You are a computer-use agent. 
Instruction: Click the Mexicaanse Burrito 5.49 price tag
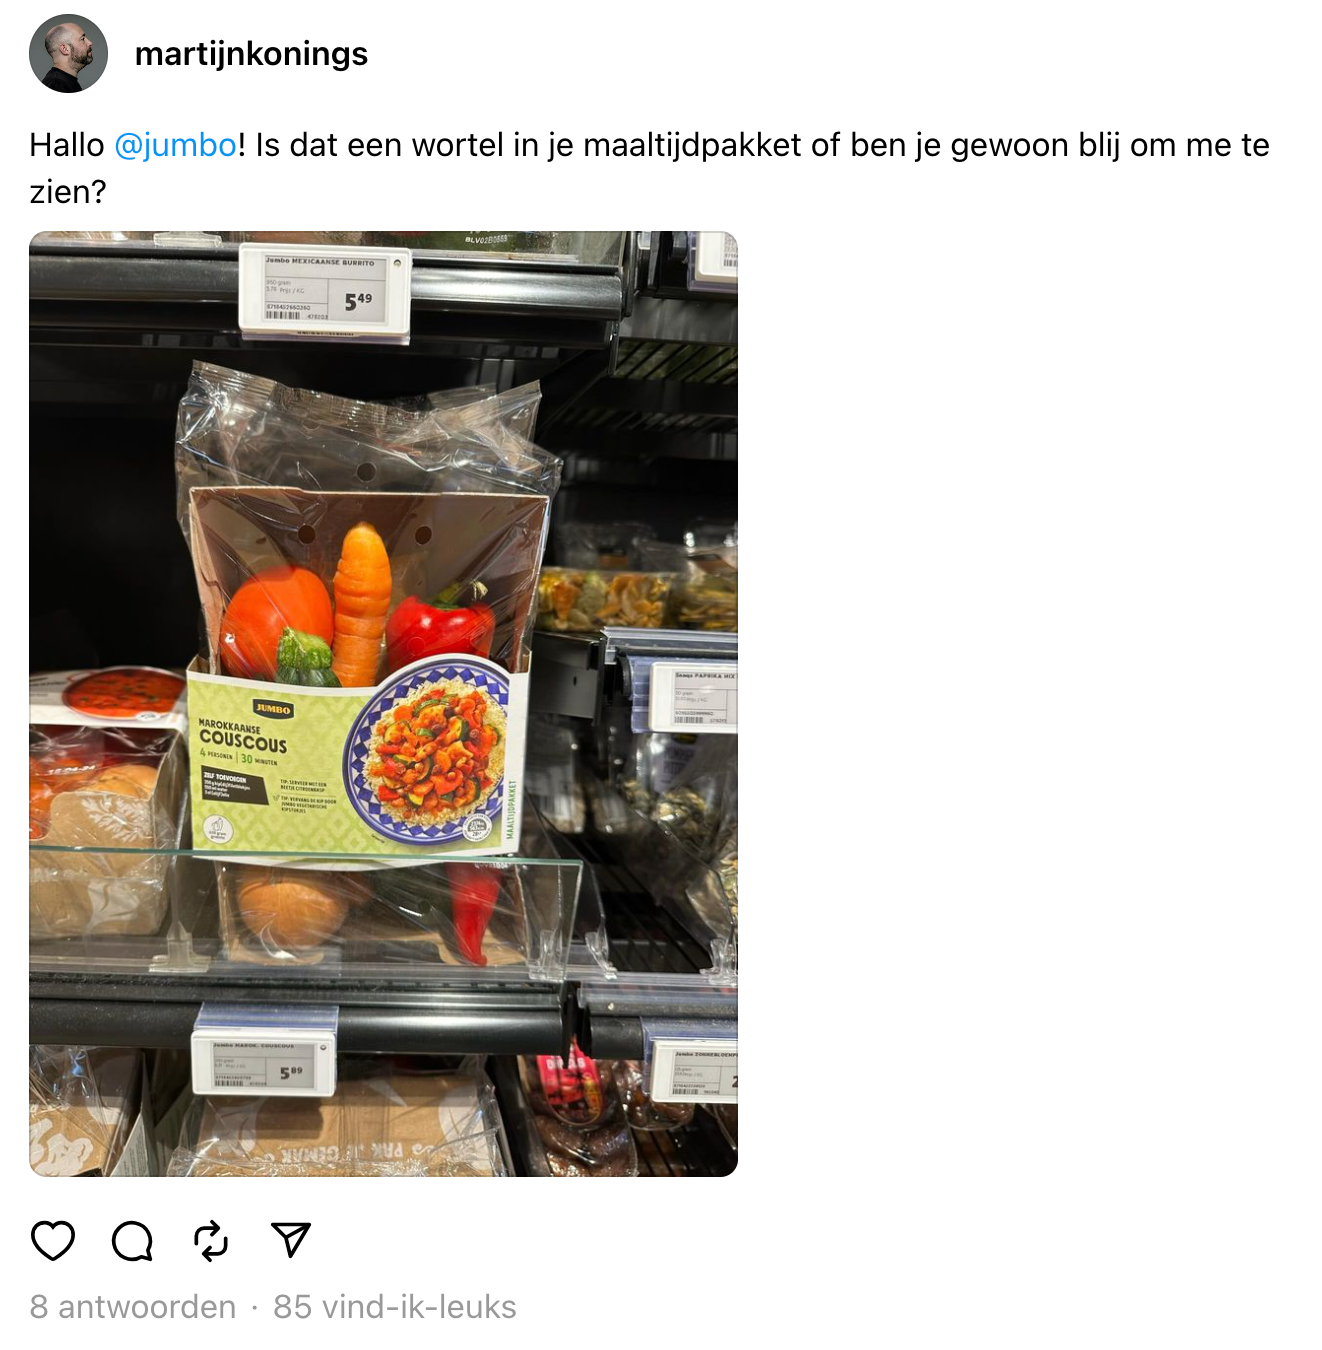coord(325,291)
